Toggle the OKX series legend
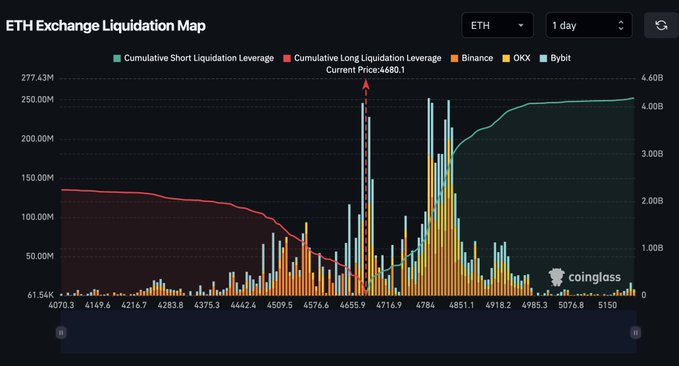Viewport: 679px width, 366px height. 516,58
